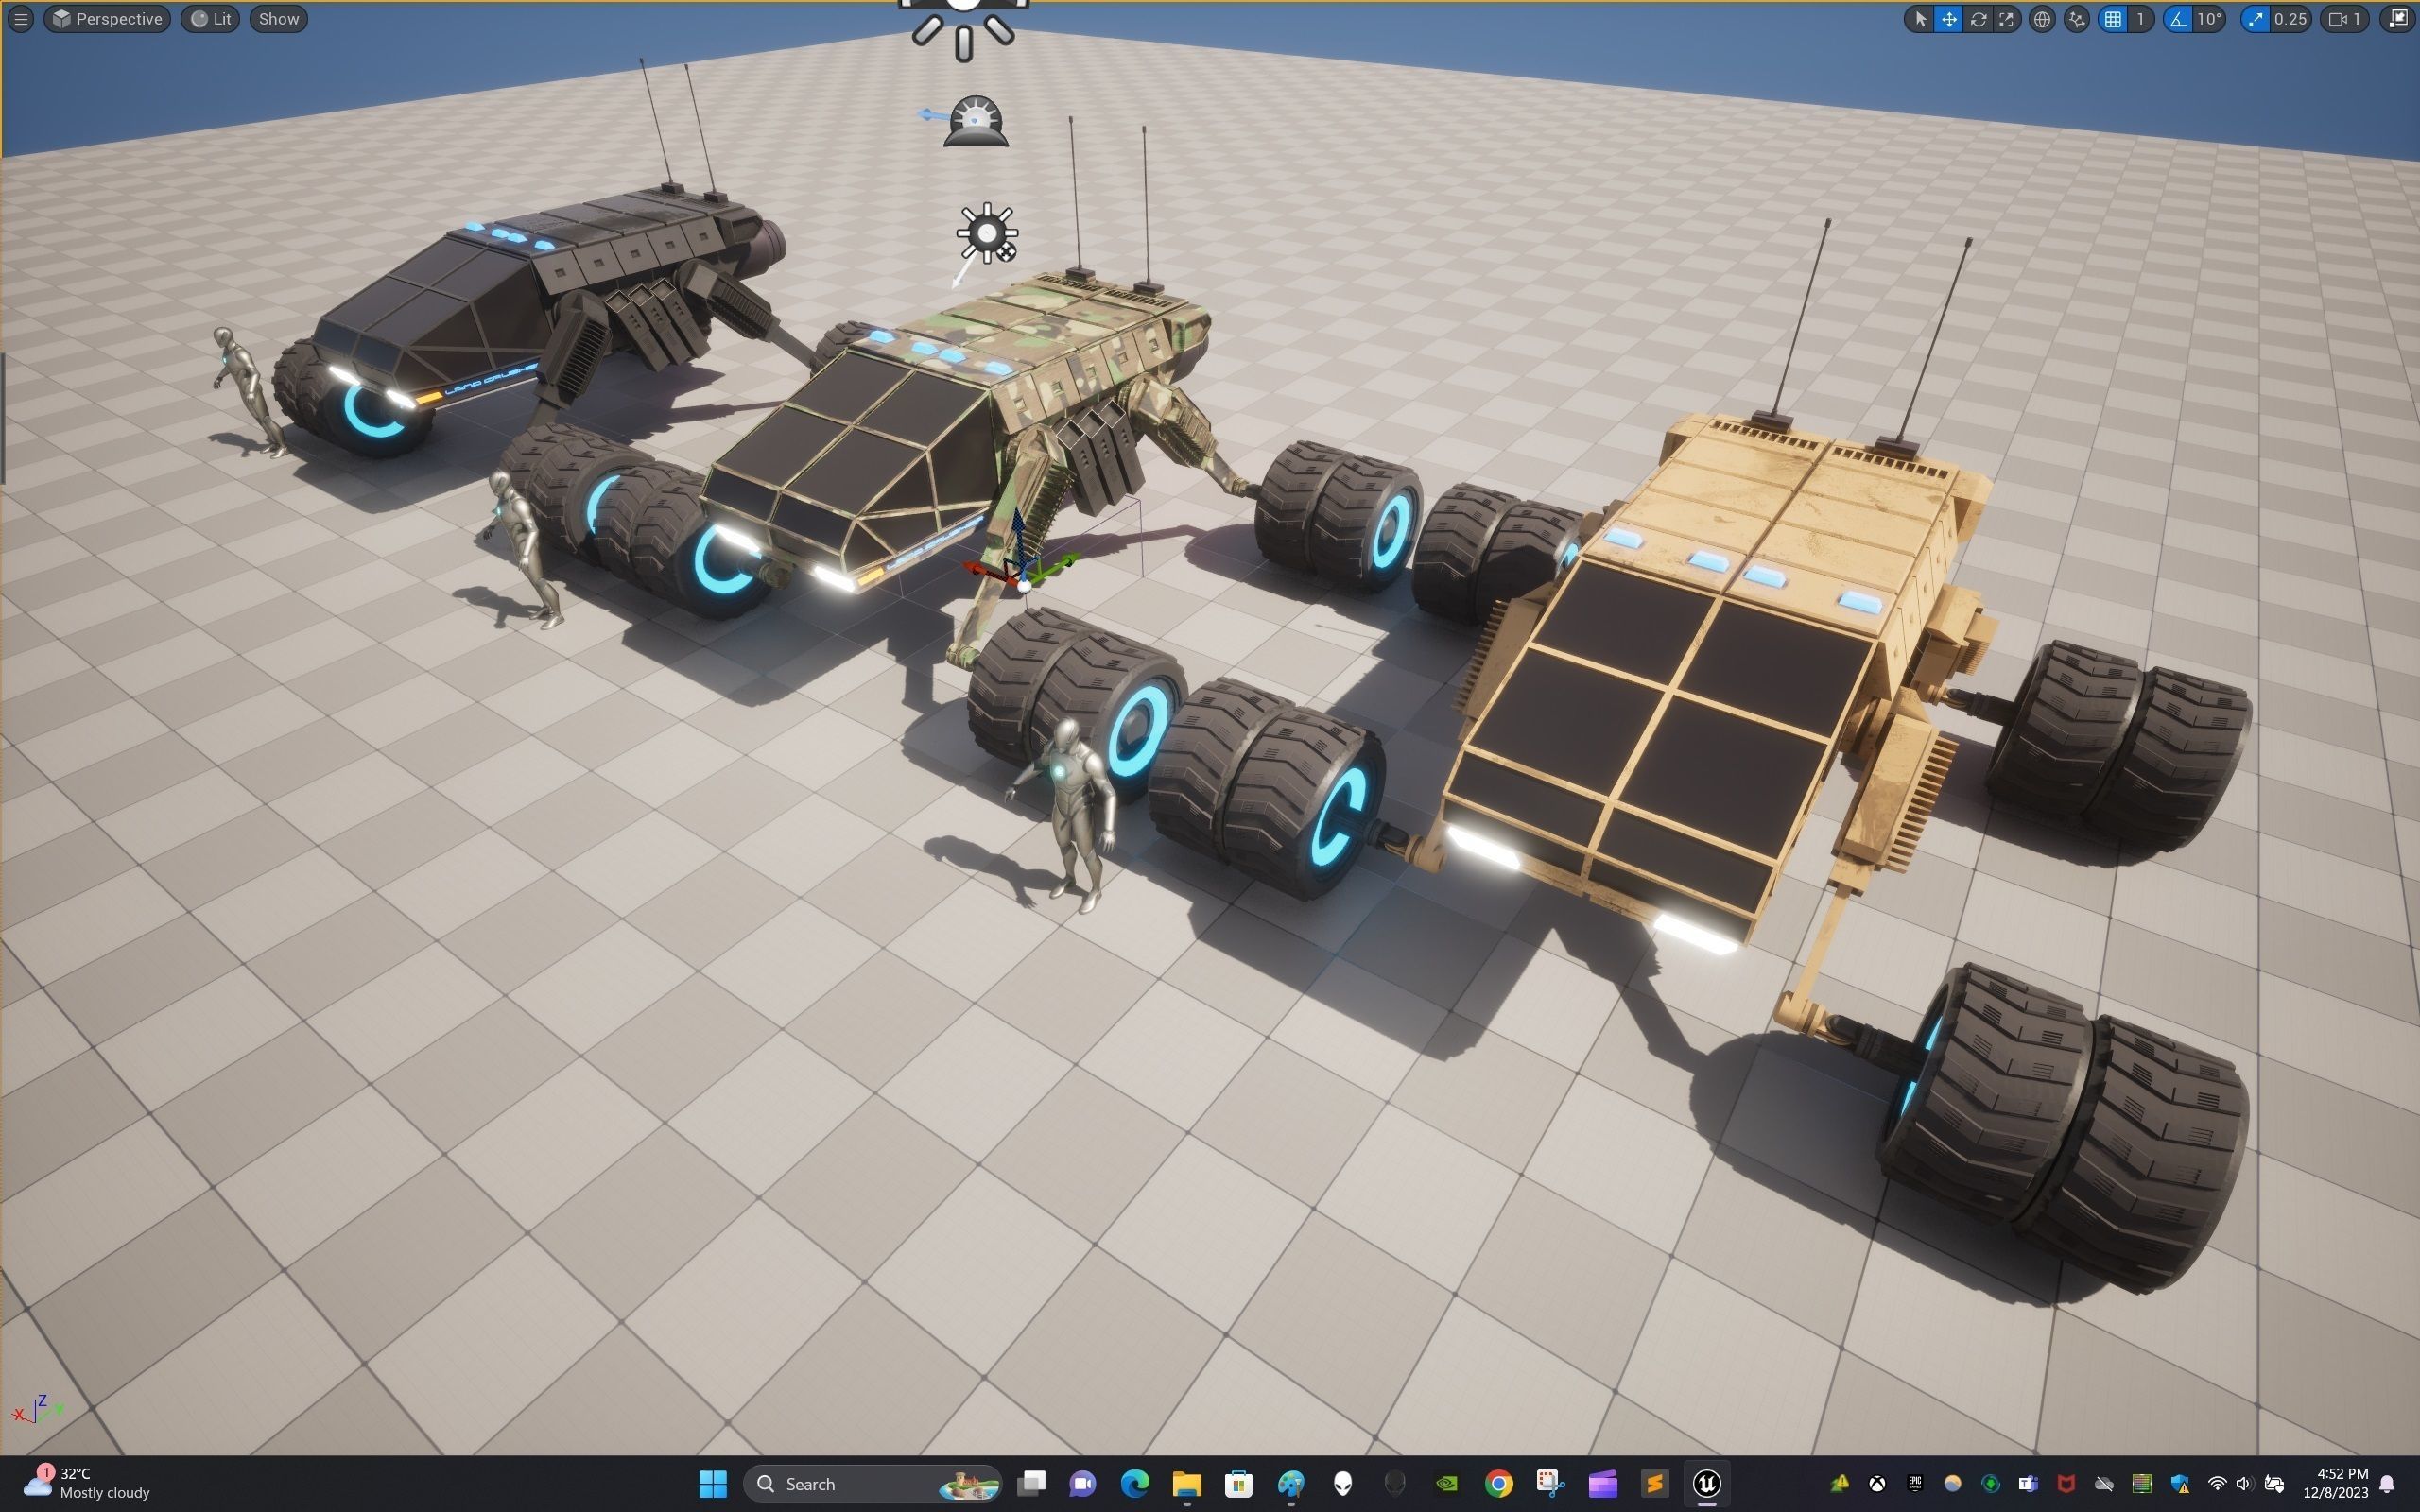Open Clipchamp from taskbar
The width and height of the screenshot is (2420, 1512).
click(1603, 1484)
